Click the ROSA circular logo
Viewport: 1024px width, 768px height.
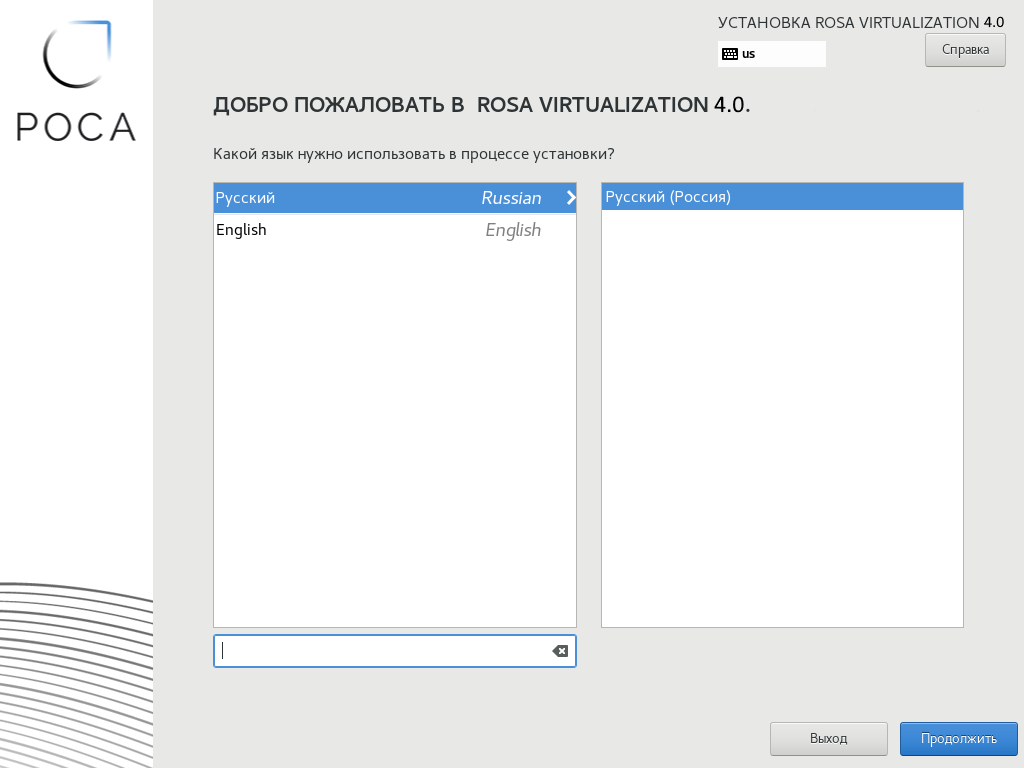[x=76, y=55]
